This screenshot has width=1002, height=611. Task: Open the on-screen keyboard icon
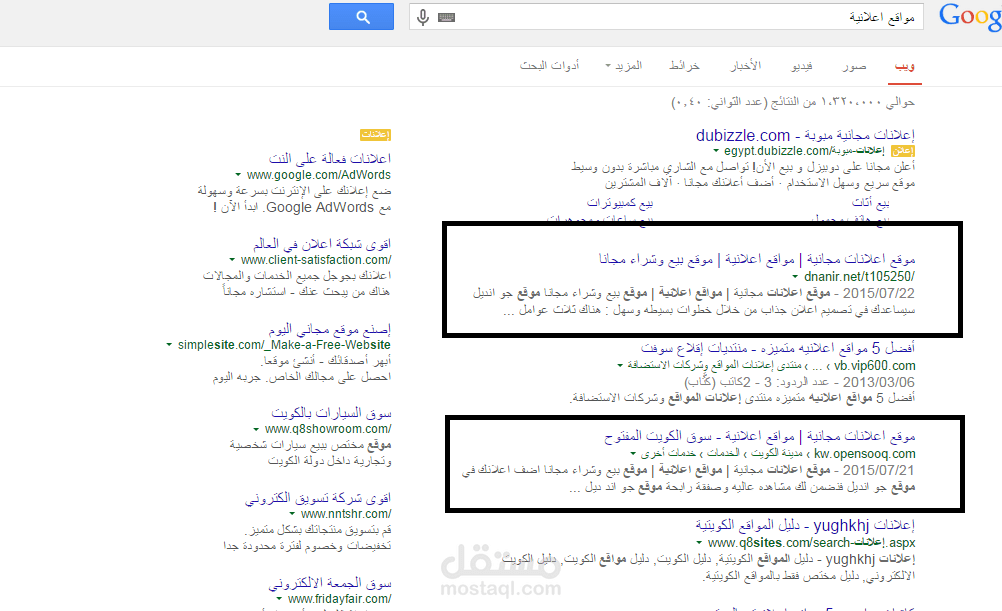pyautogui.click(x=446, y=17)
